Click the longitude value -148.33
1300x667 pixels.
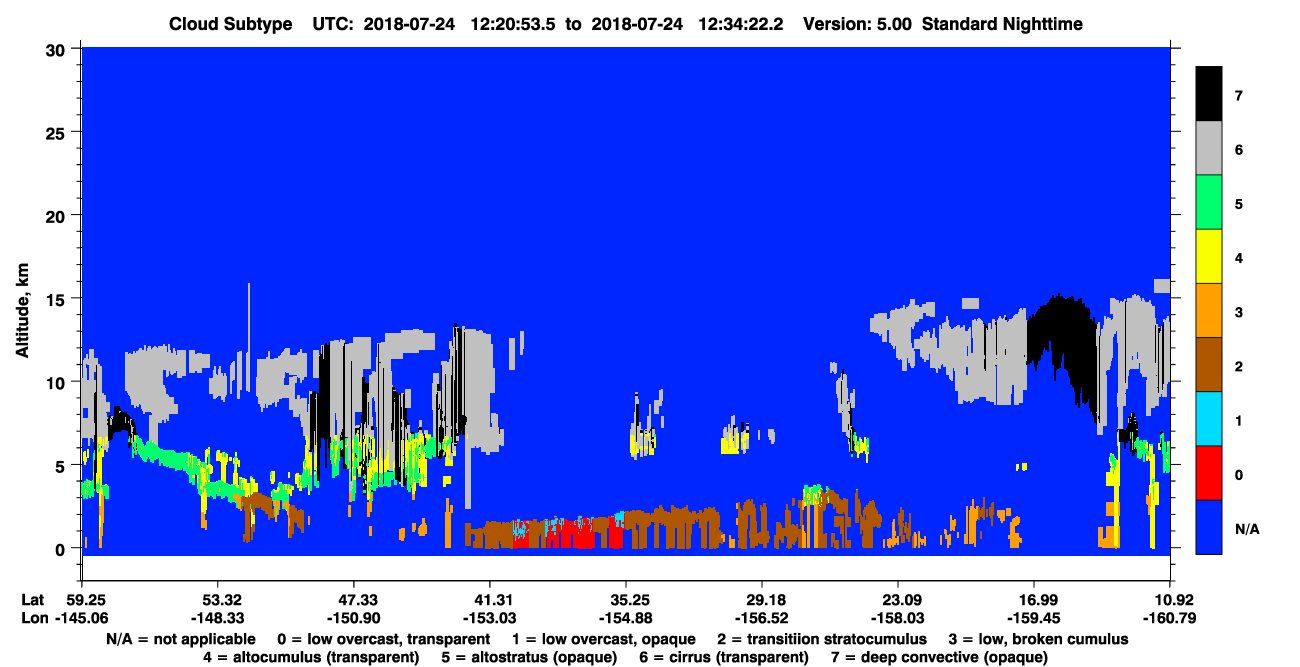click(x=217, y=618)
